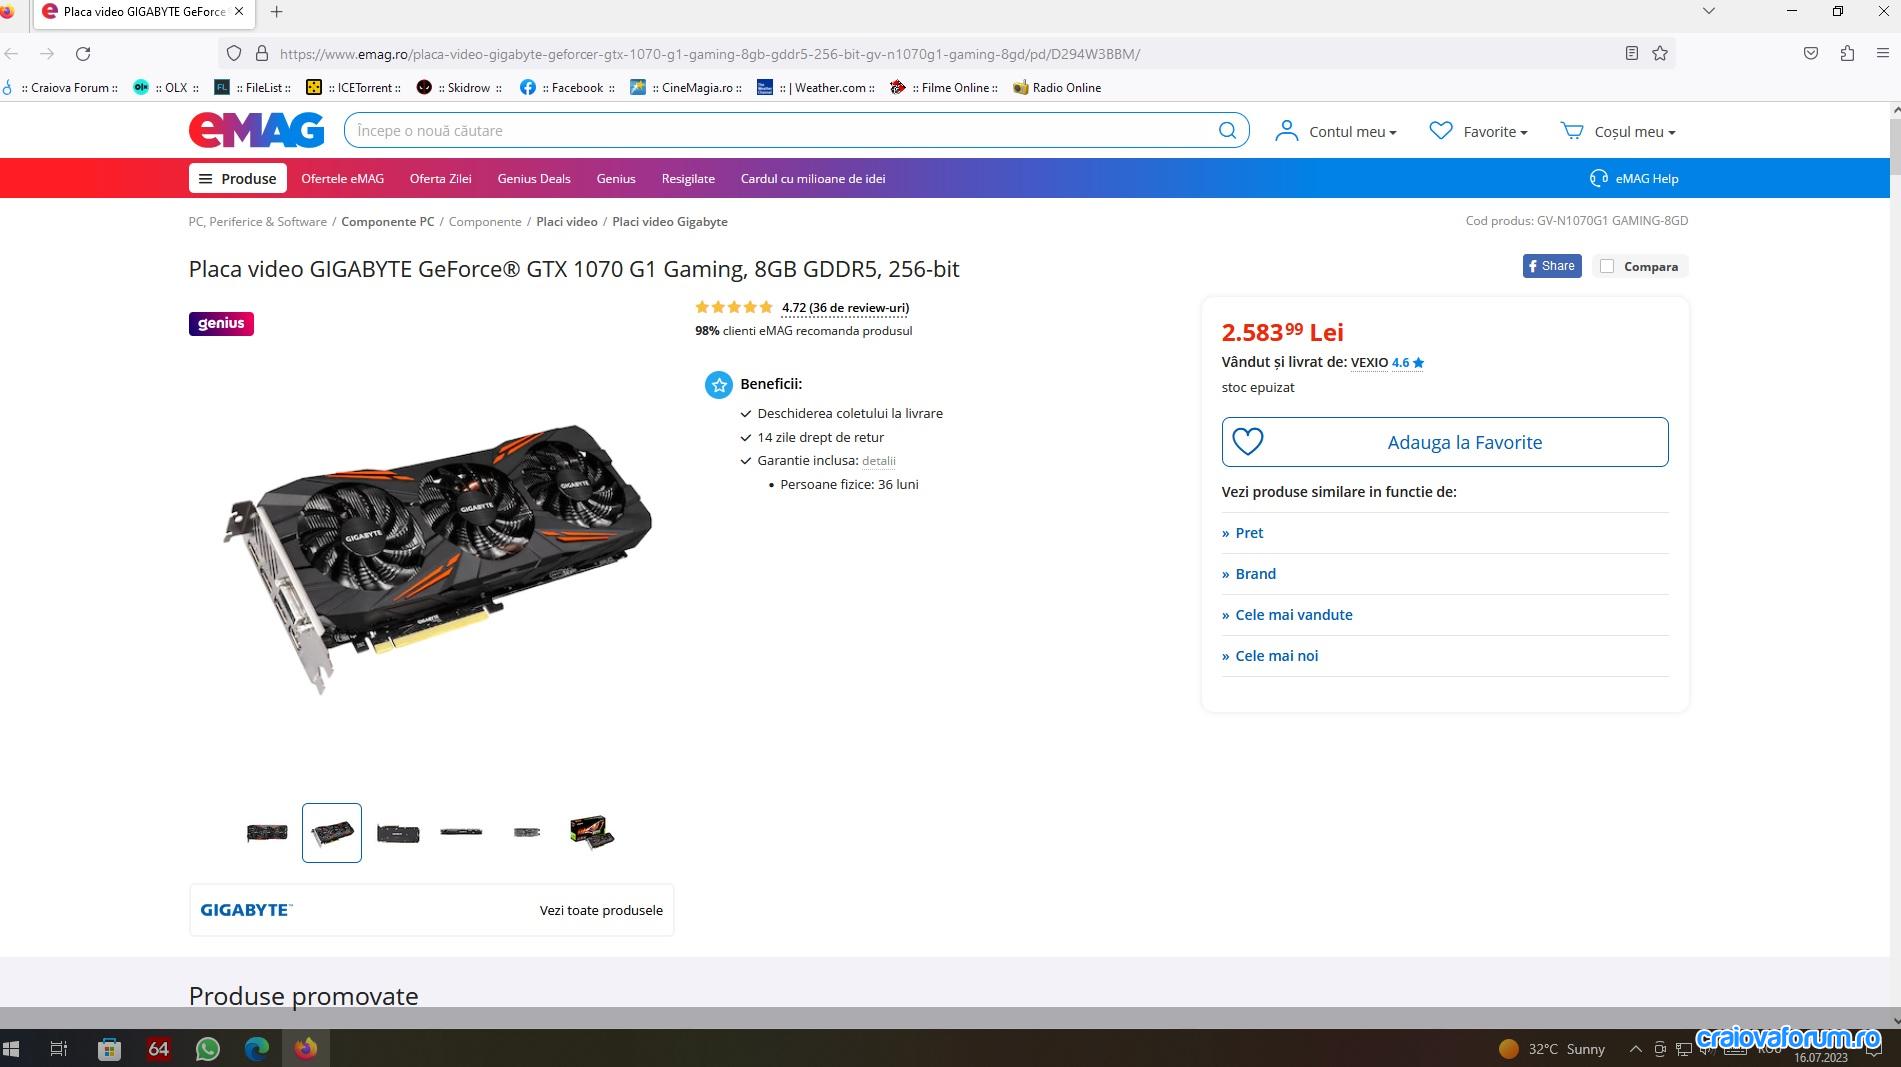This screenshot has height=1067, width=1901.
Task: Click eMAG Help headset icon
Action: tap(1598, 178)
